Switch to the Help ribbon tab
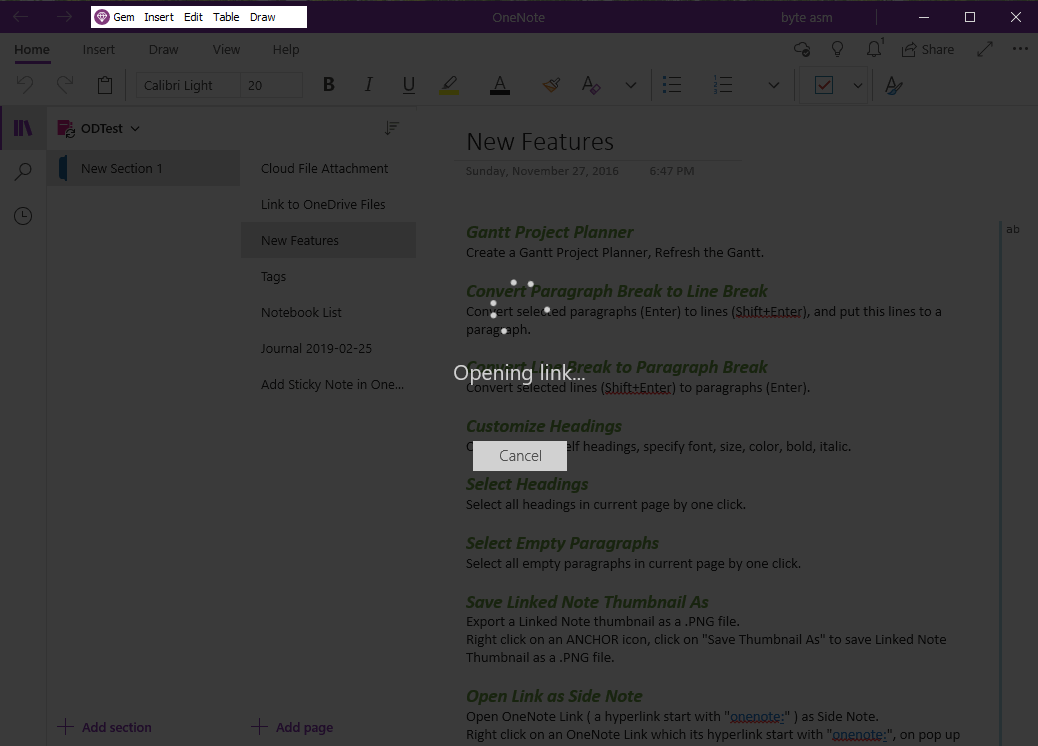Viewport: 1038px width, 746px height. [x=286, y=50]
